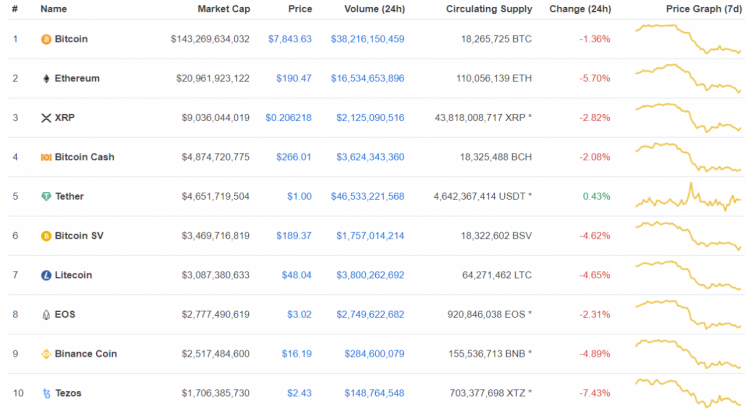Screen dimensions: 745x412
Task: Open the Ethereum name link
Action: pyautogui.click(x=77, y=78)
